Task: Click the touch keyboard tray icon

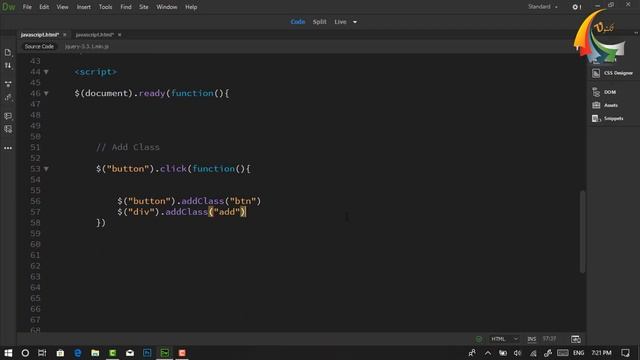Action: [562, 353]
